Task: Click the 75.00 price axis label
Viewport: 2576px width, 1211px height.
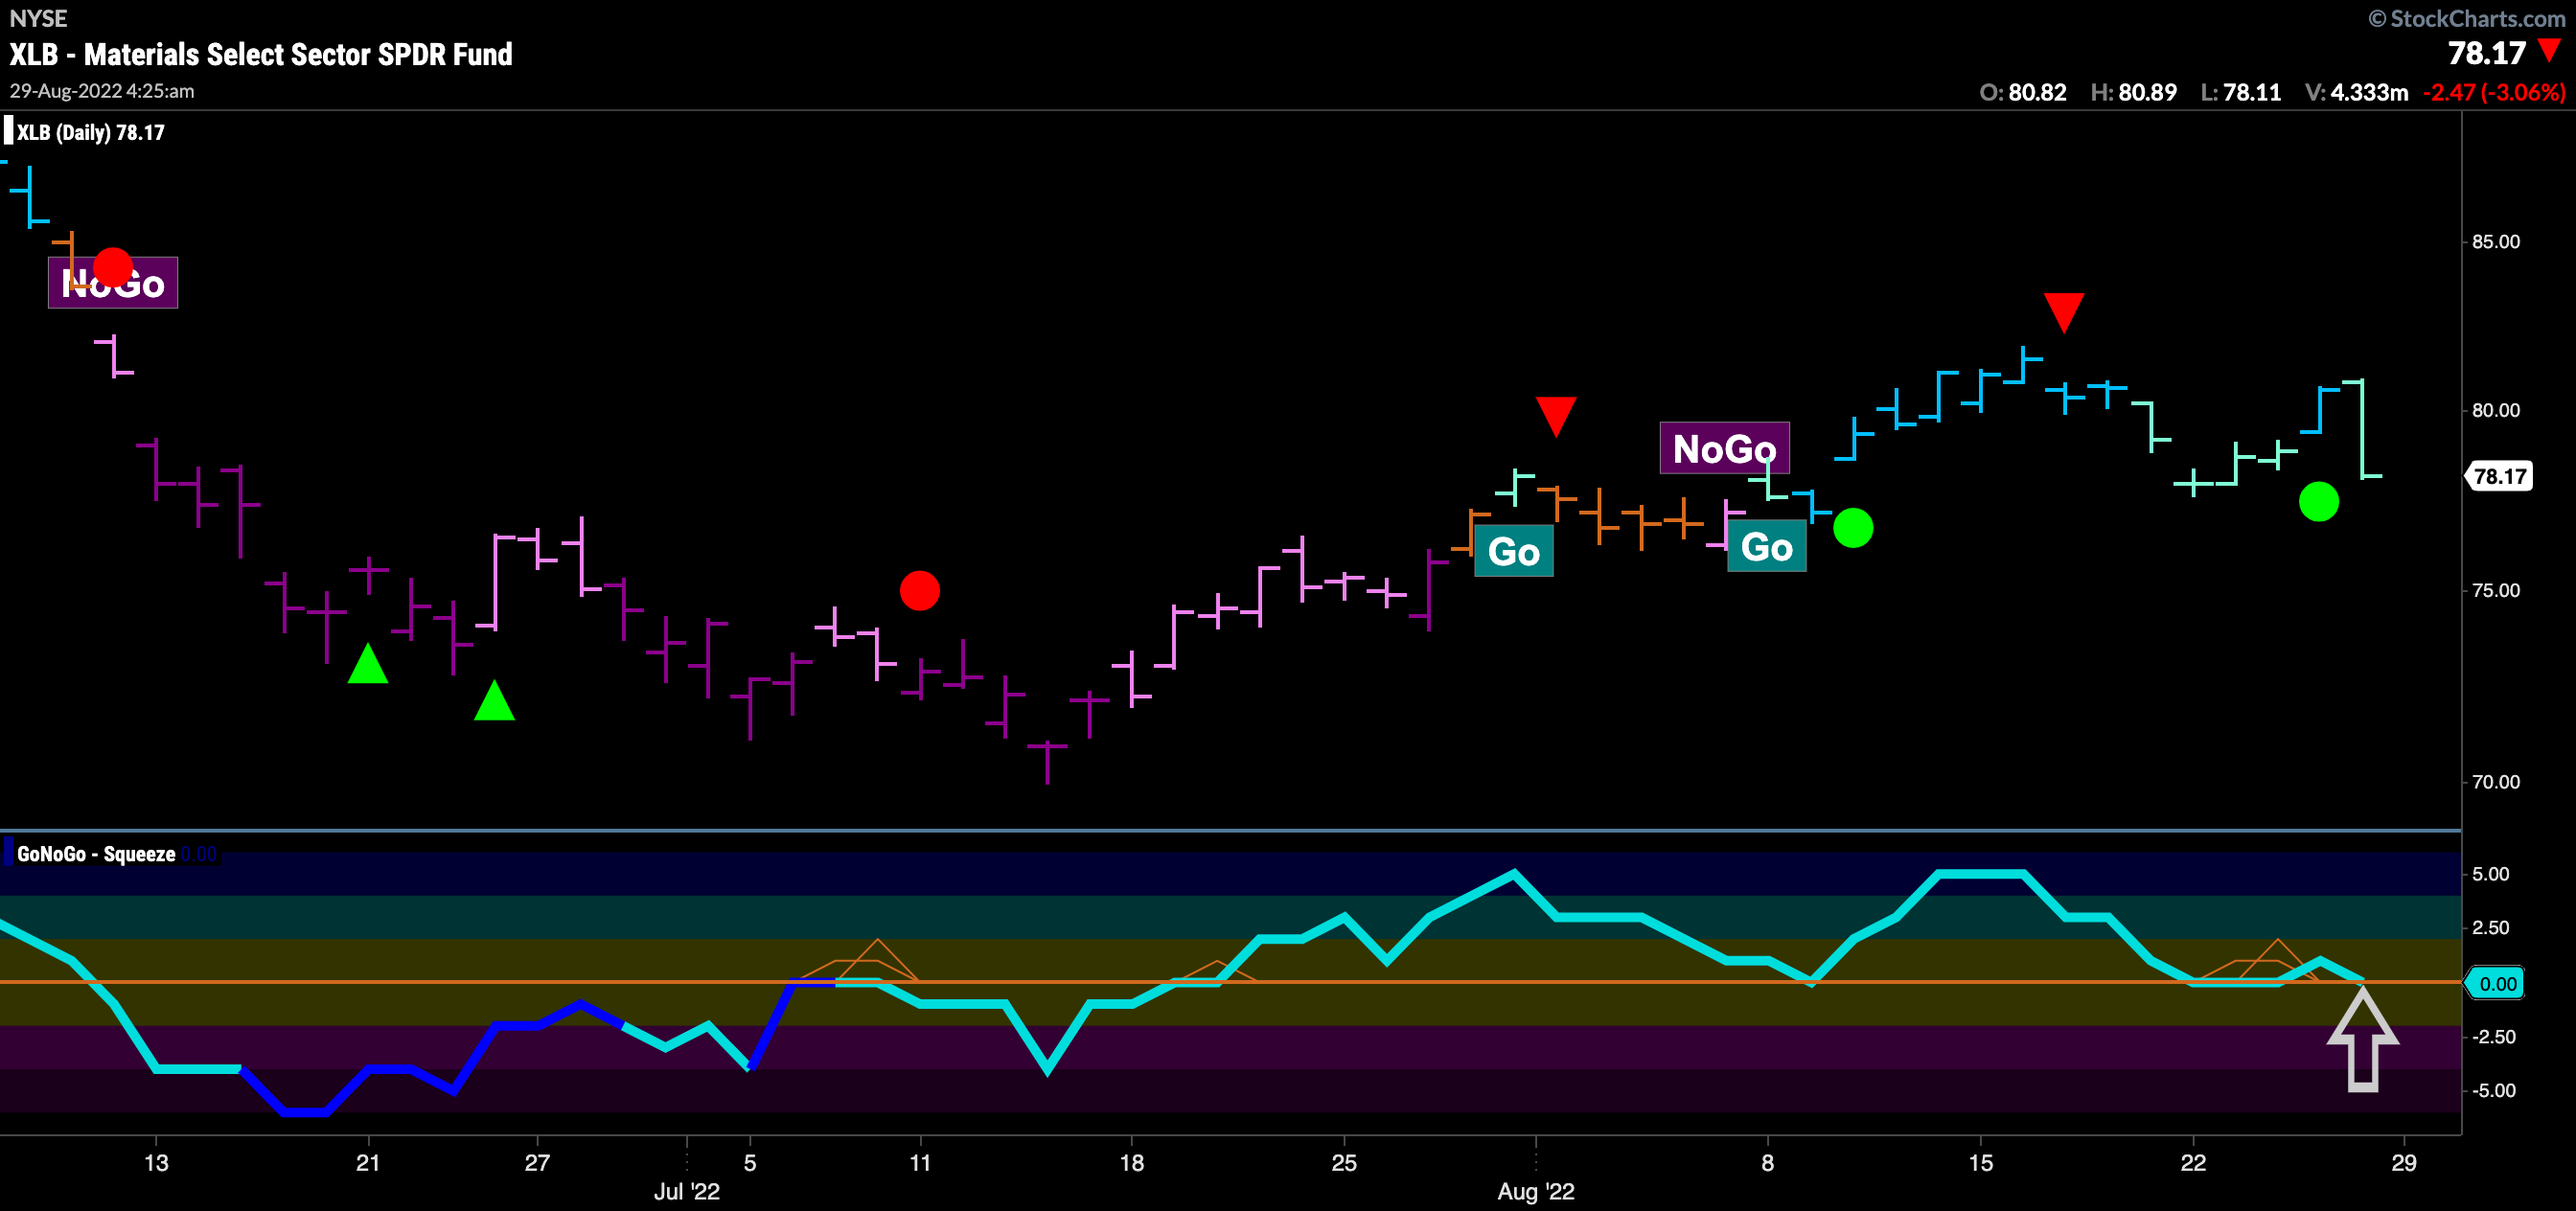Action: coord(2496,590)
